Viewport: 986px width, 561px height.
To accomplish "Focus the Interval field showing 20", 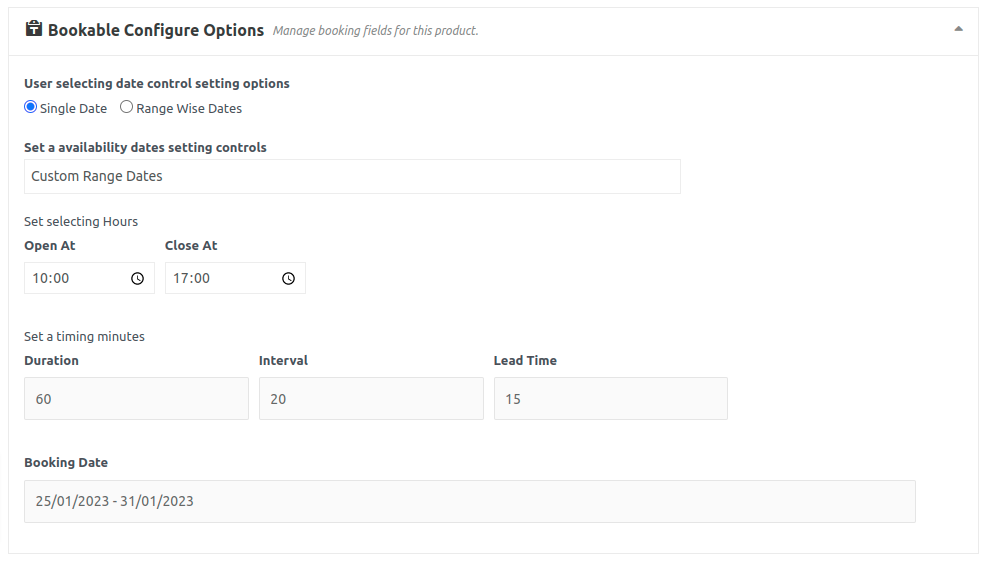I will (371, 399).
